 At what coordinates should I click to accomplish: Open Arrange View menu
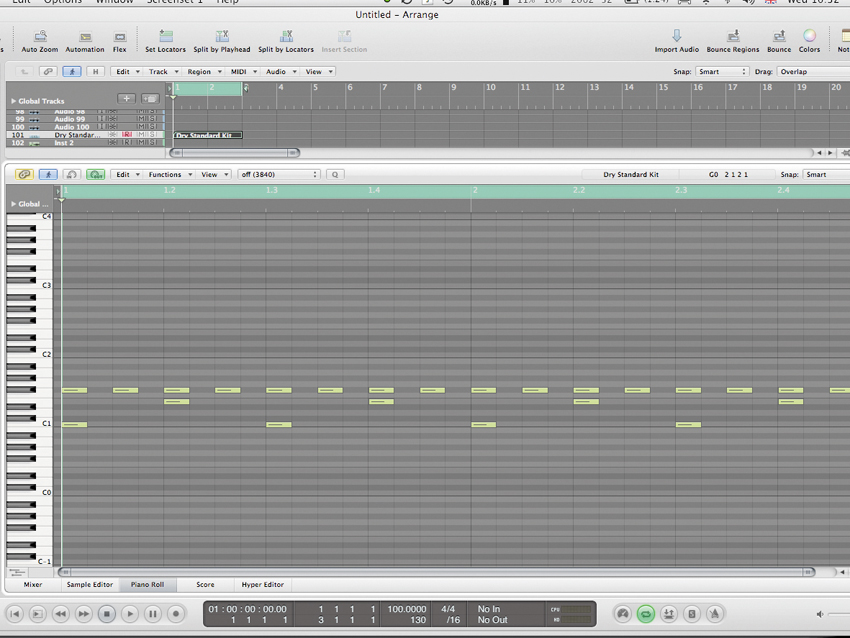318,72
